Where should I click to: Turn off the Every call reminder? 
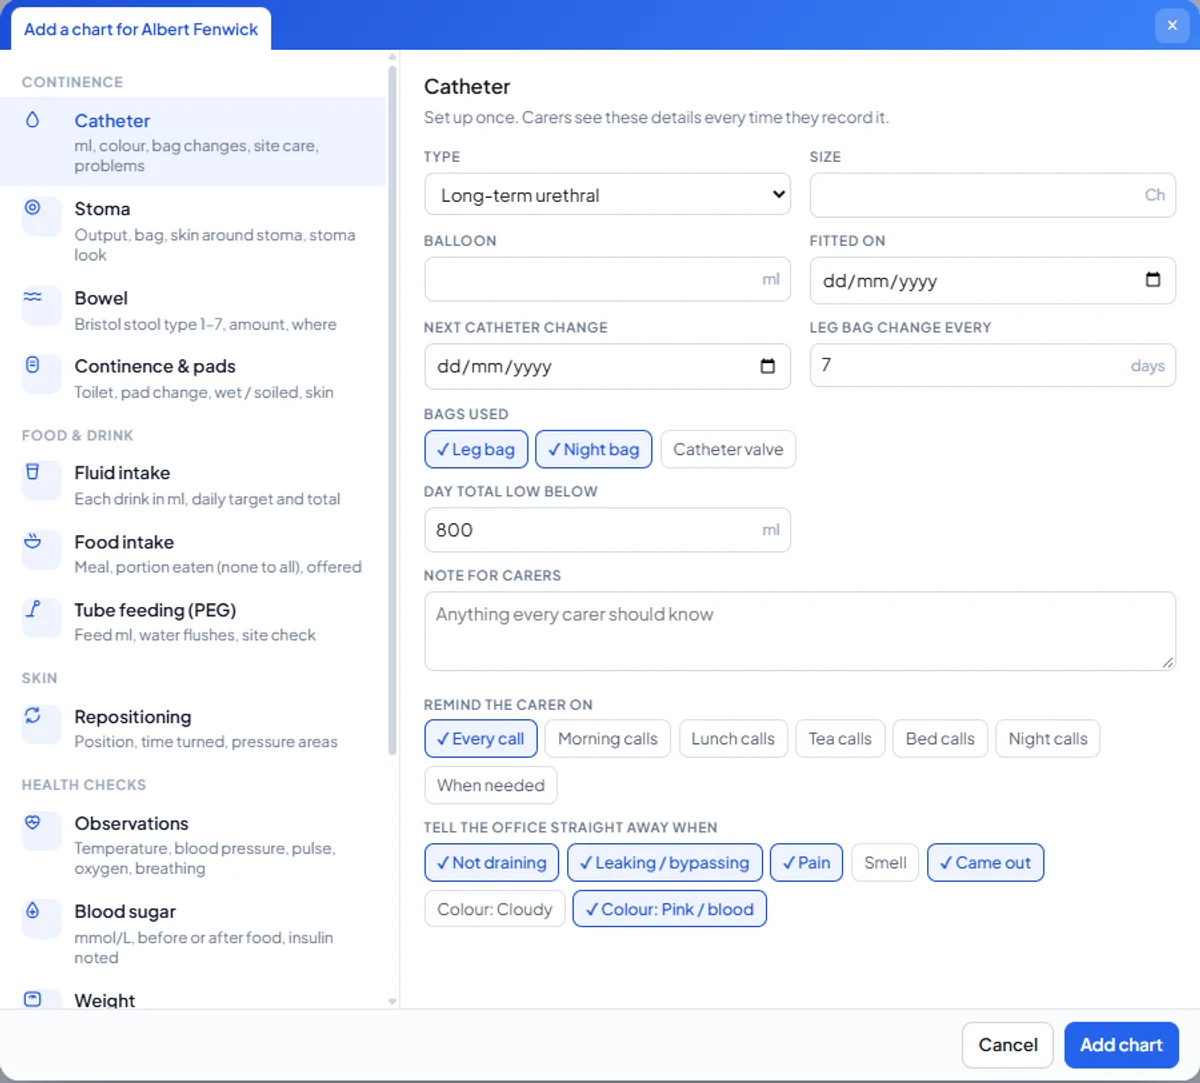tap(481, 739)
